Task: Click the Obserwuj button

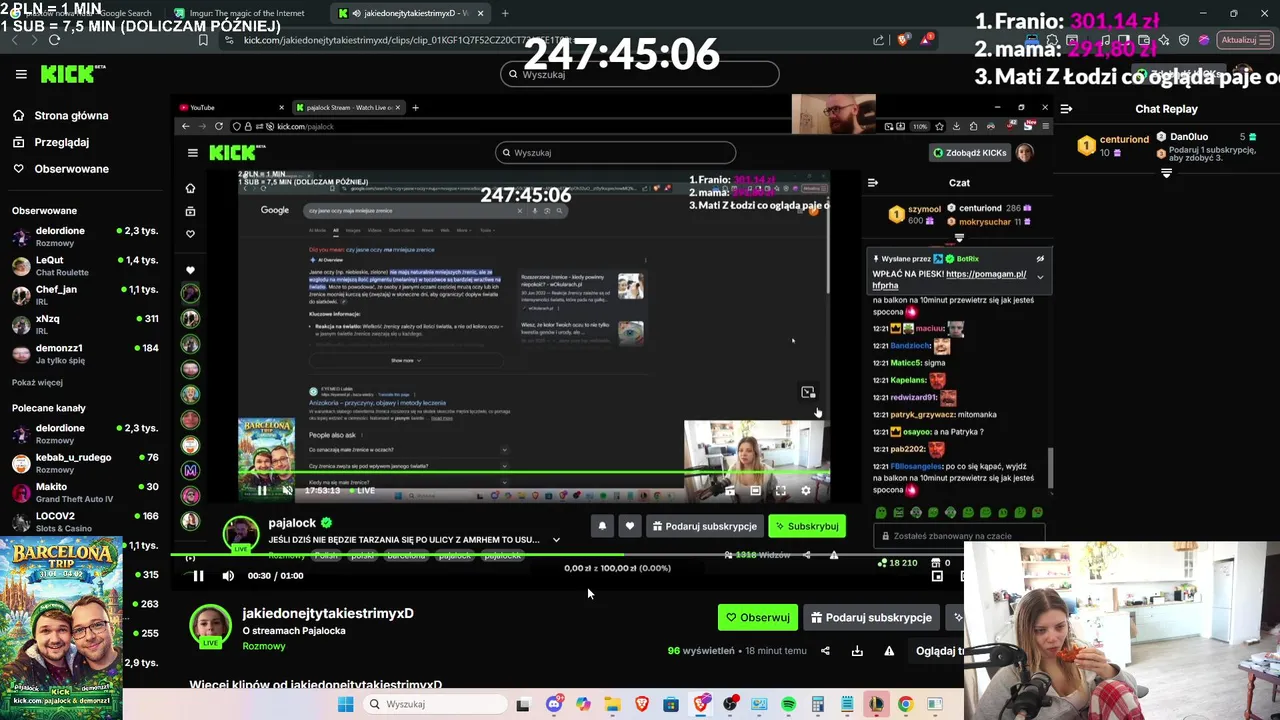Action: [x=758, y=617]
